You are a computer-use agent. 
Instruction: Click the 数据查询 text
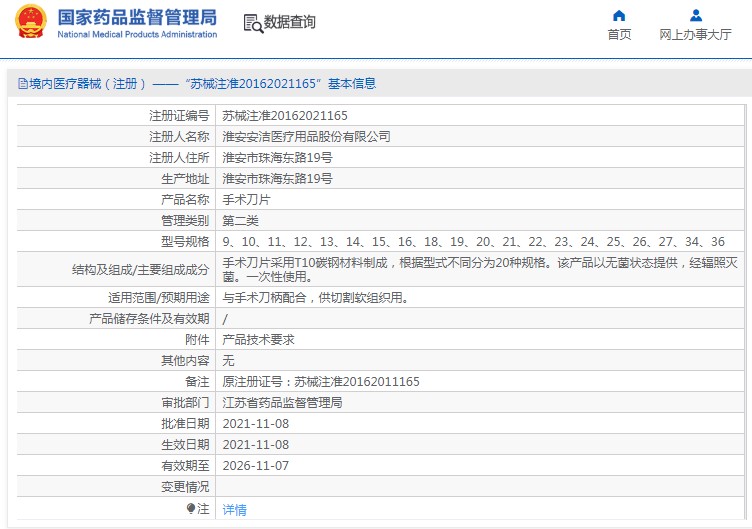(x=290, y=22)
